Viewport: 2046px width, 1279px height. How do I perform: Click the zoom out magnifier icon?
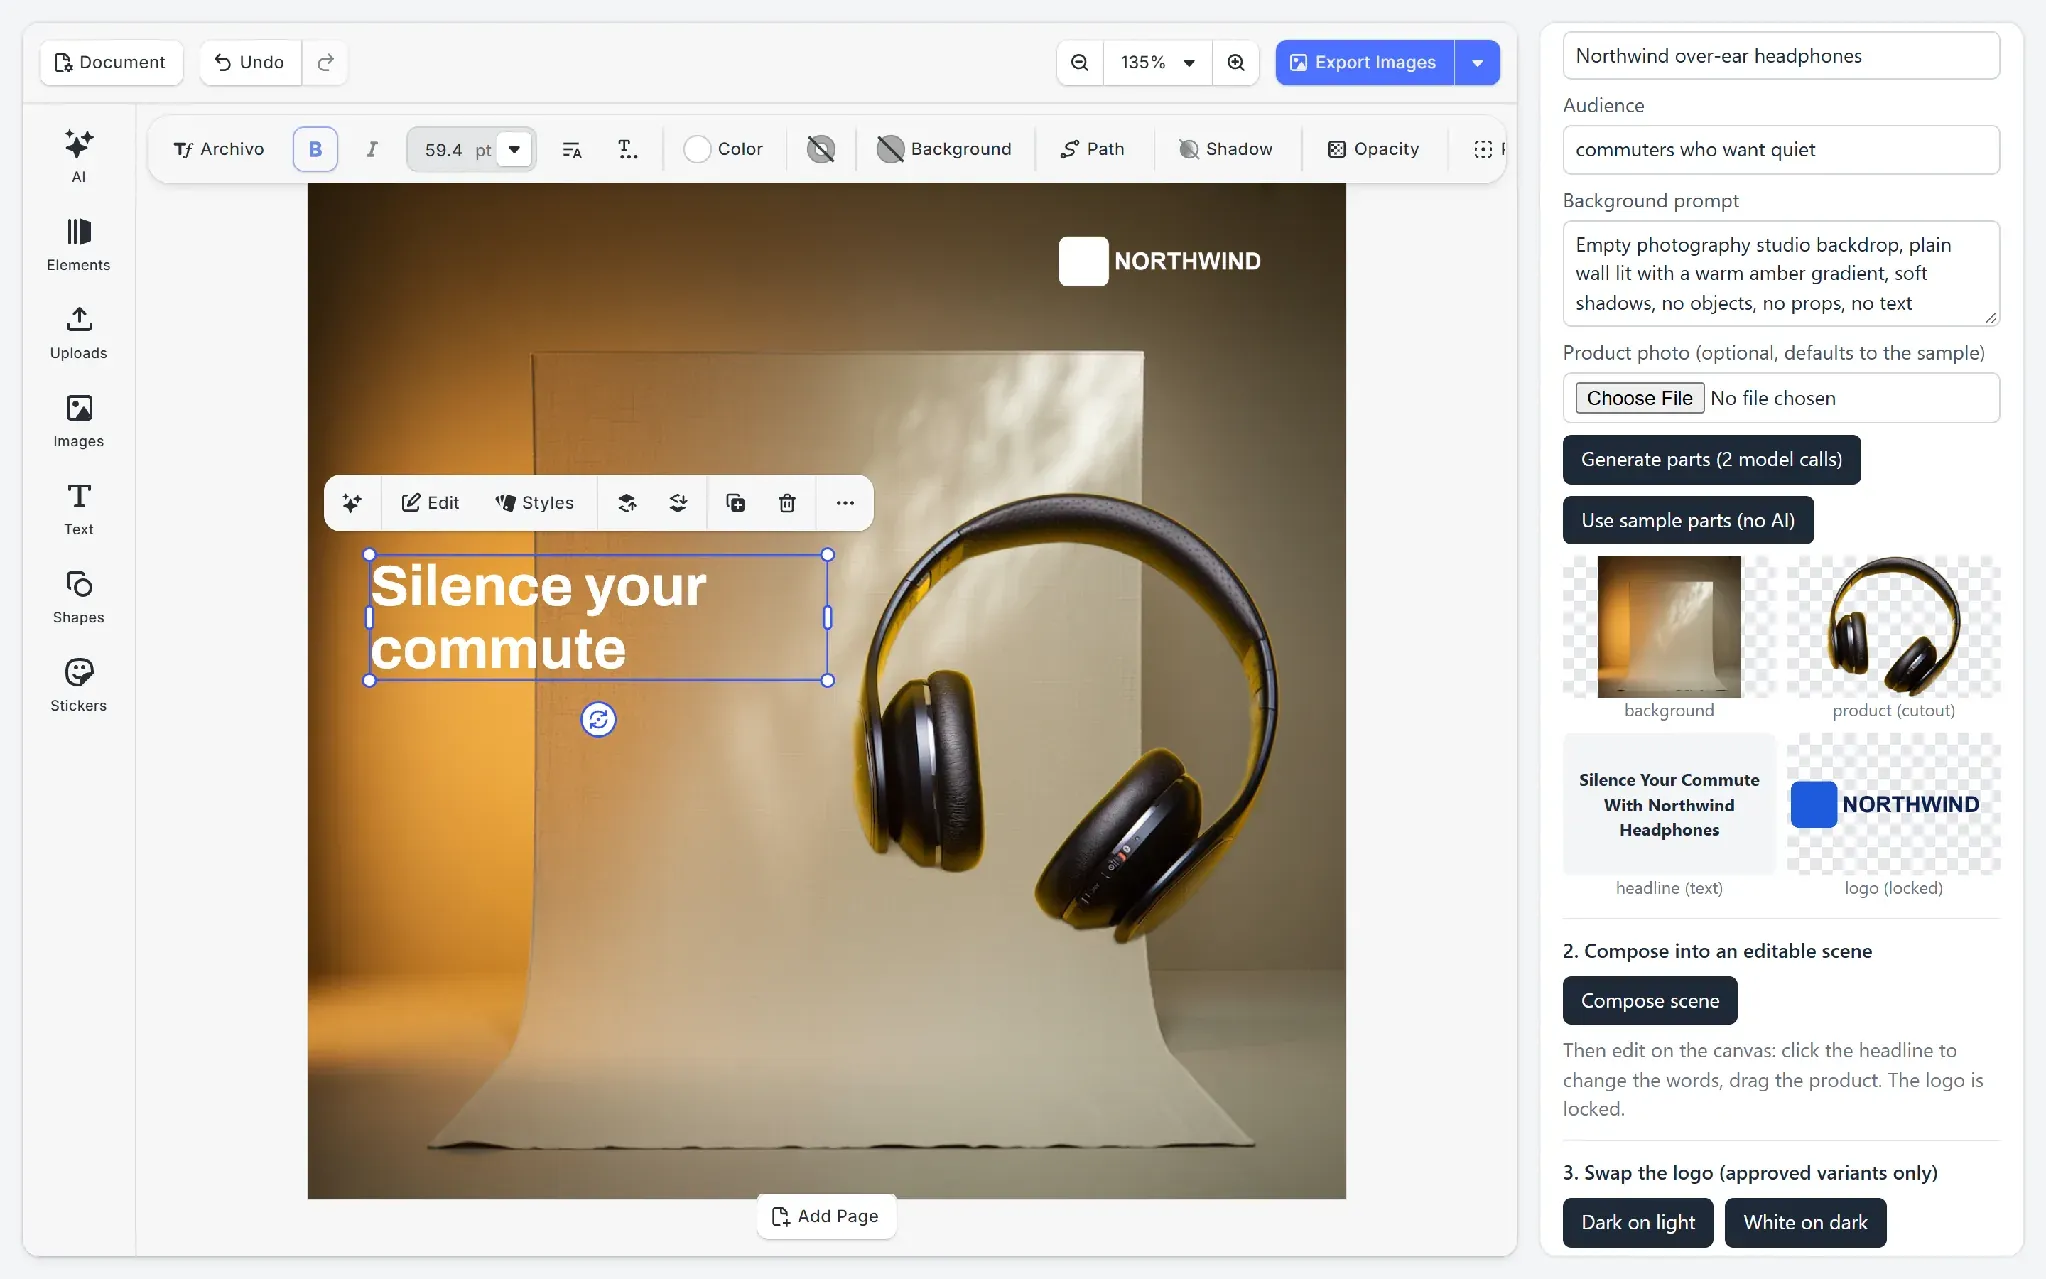1079,62
